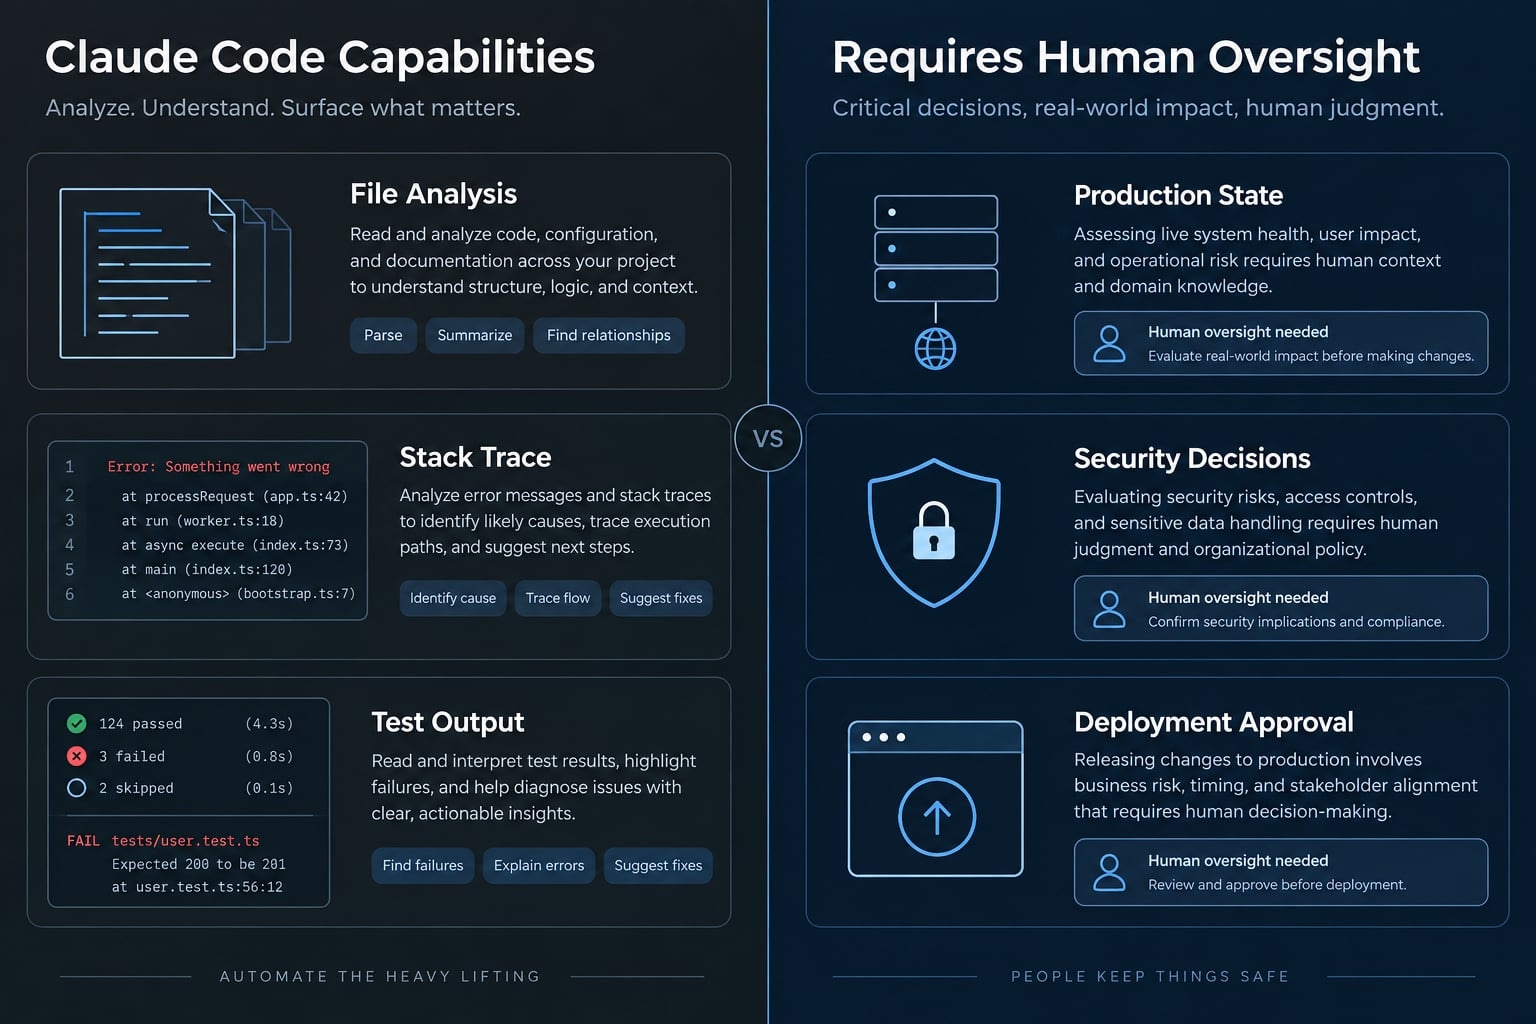Click 'FAIL tests/user.test.ts' line
1536x1024 pixels.
163,841
